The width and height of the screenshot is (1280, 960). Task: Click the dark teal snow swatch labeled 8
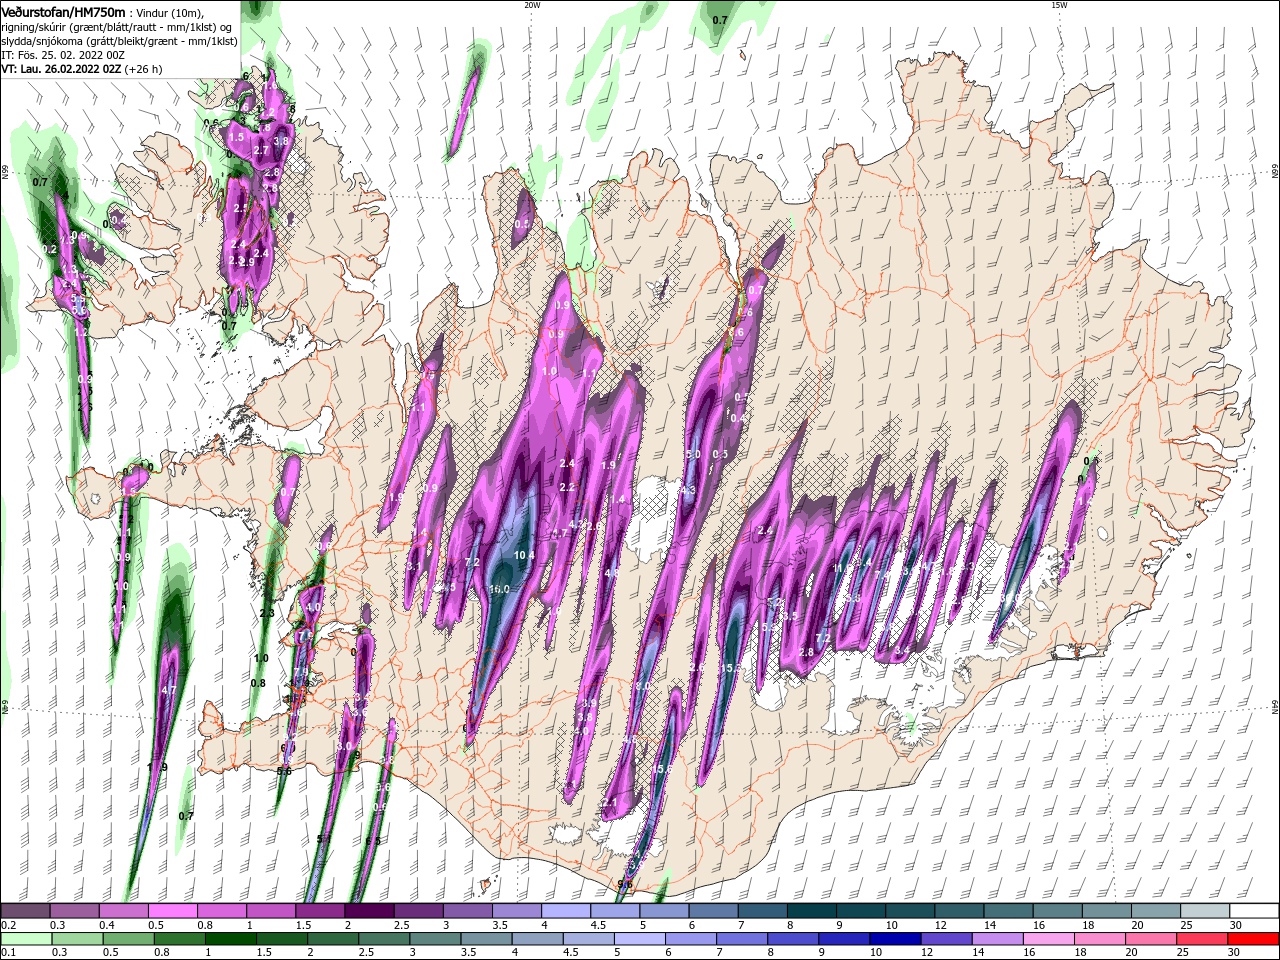pyautogui.click(x=812, y=911)
